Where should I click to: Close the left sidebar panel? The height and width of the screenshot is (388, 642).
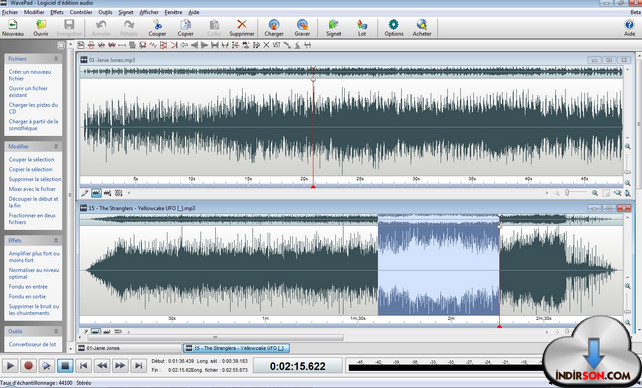coord(61,45)
